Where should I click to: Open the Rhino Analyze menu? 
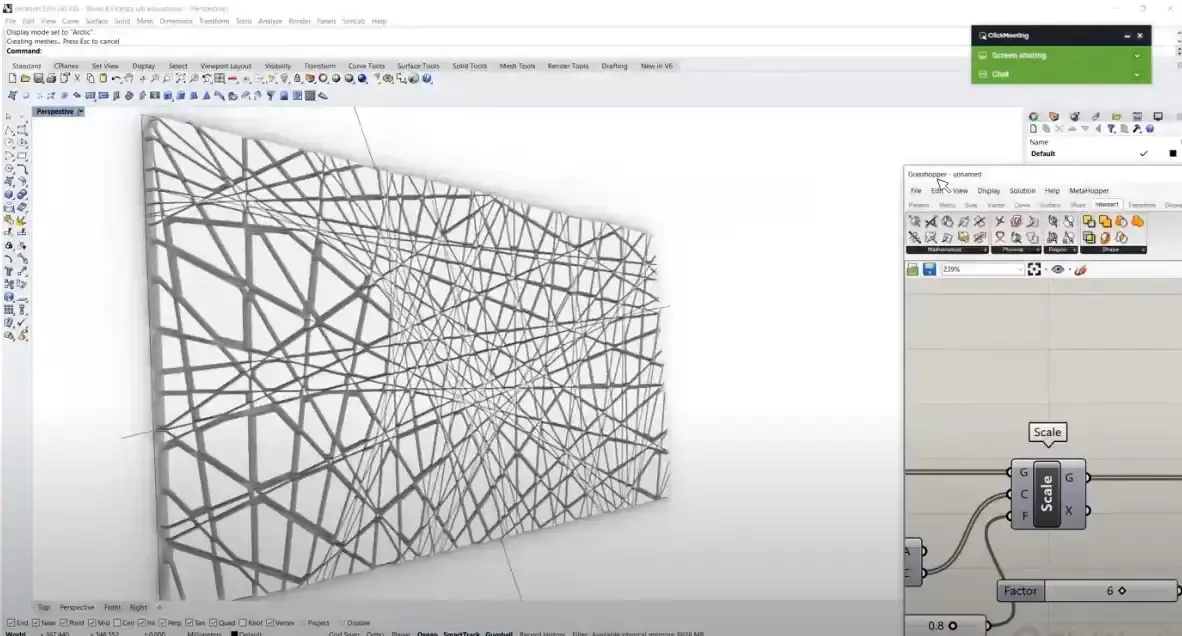click(x=270, y=21)
